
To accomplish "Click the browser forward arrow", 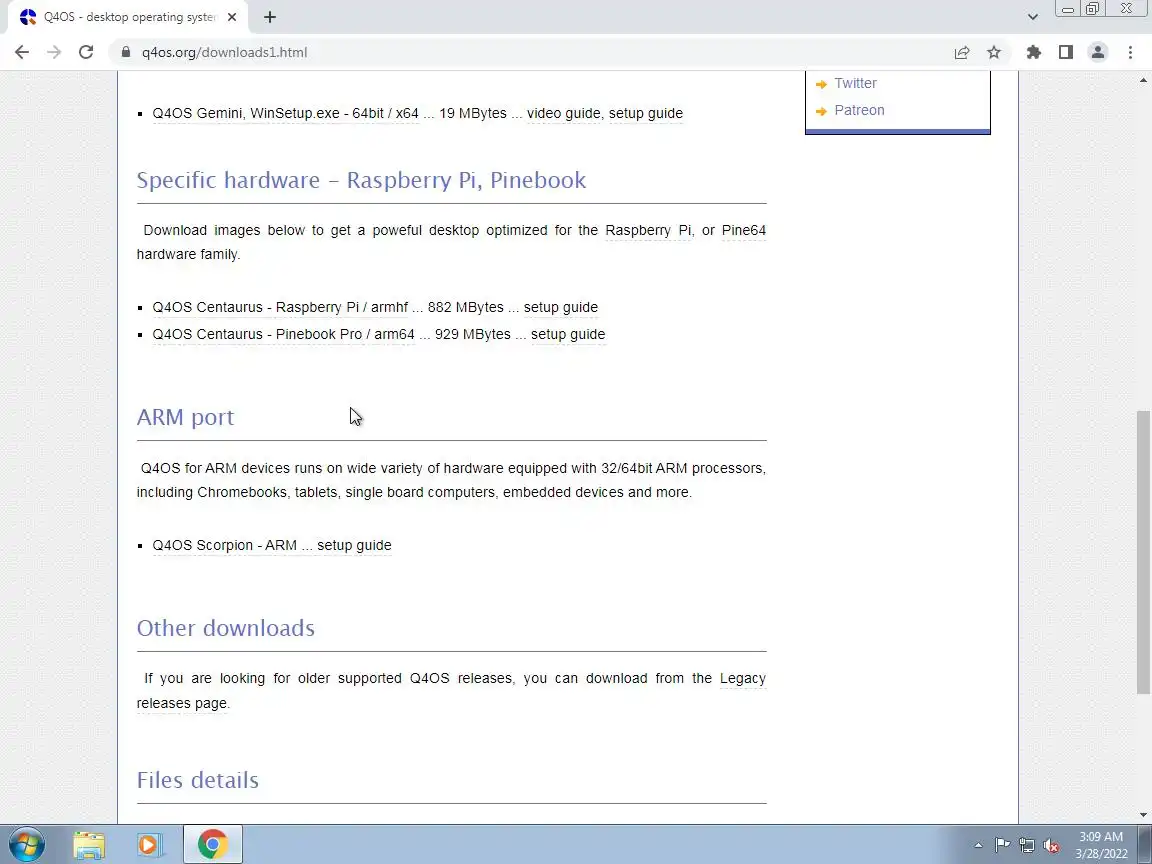I will pyautogui.click(x=54, y=52).
